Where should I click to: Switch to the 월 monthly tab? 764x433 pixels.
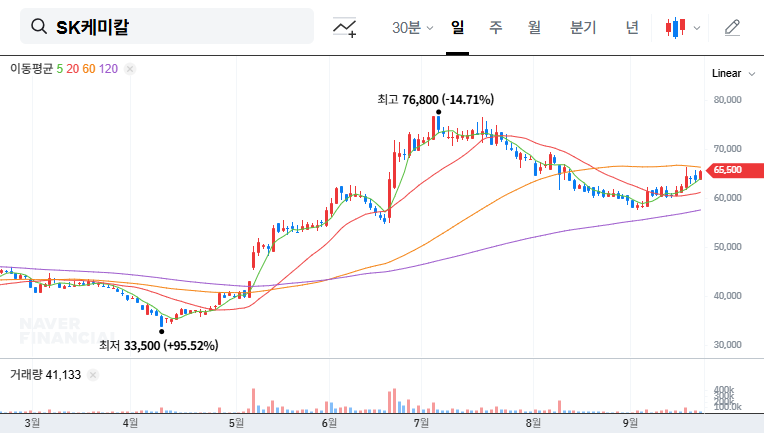tap(534, 27)
